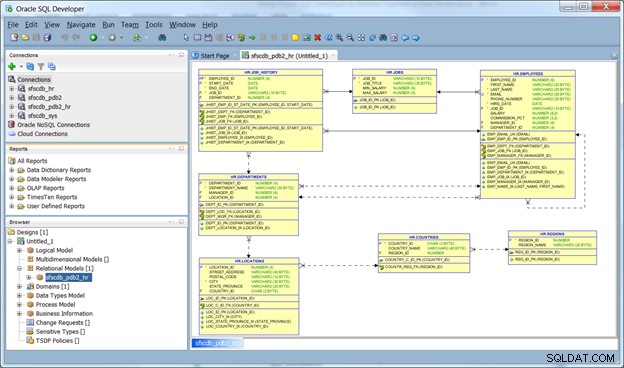This screenshot has width=624, height=368.
Task: Click the HR.REGIONS table in the diagram
Action: point(552,247)
